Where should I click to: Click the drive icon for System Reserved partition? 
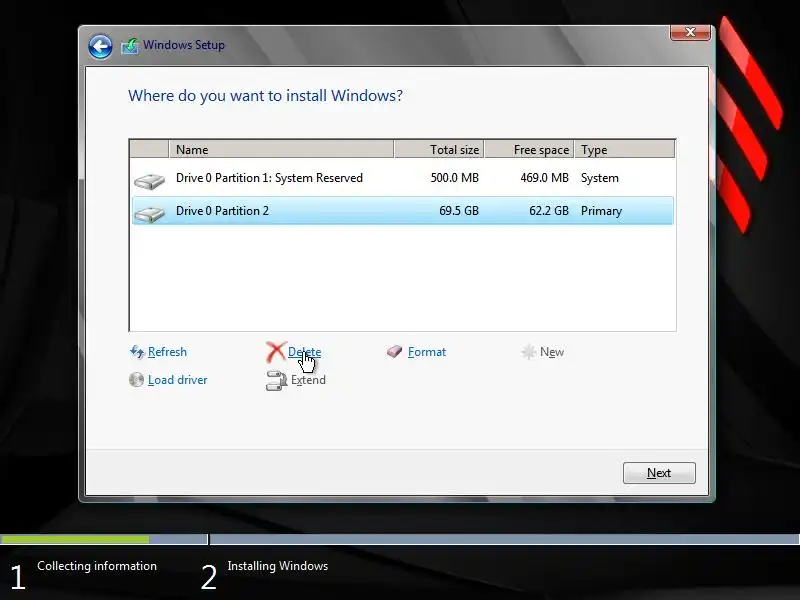point(149,181)
